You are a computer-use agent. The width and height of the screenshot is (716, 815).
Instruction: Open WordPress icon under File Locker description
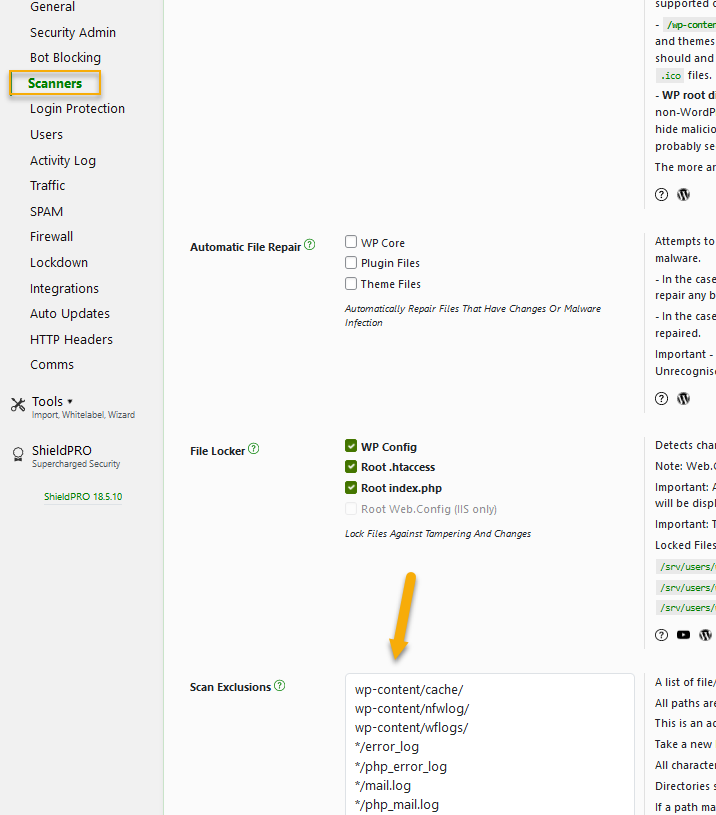[x=705, y=635]
